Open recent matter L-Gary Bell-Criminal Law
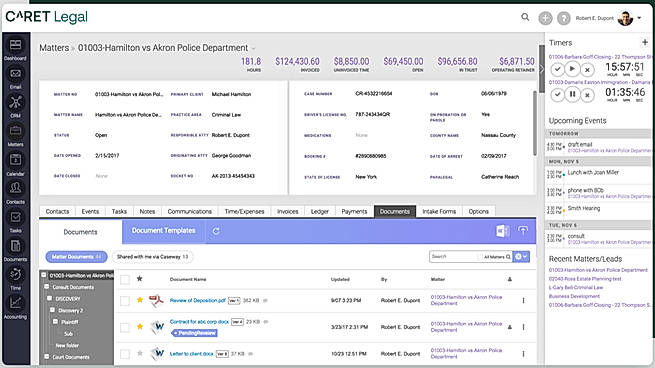This screenshot has height=368, width=655. (576, 287)
